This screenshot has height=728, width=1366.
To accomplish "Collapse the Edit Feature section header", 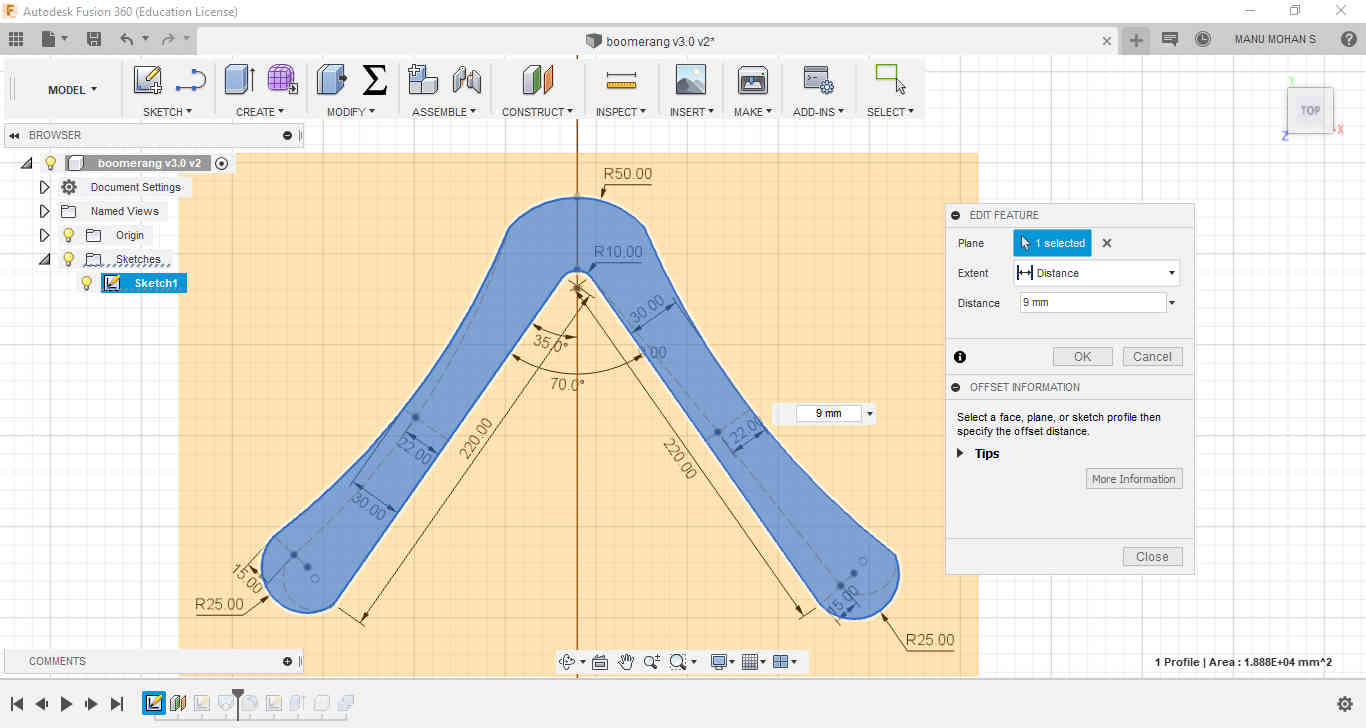I will pyautogui.click(x=956, y=215).
